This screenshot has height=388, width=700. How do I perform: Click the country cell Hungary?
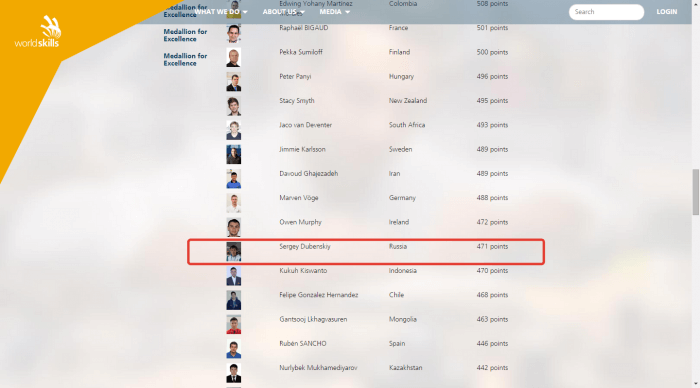pyautogui.click(x=401, y=76)
